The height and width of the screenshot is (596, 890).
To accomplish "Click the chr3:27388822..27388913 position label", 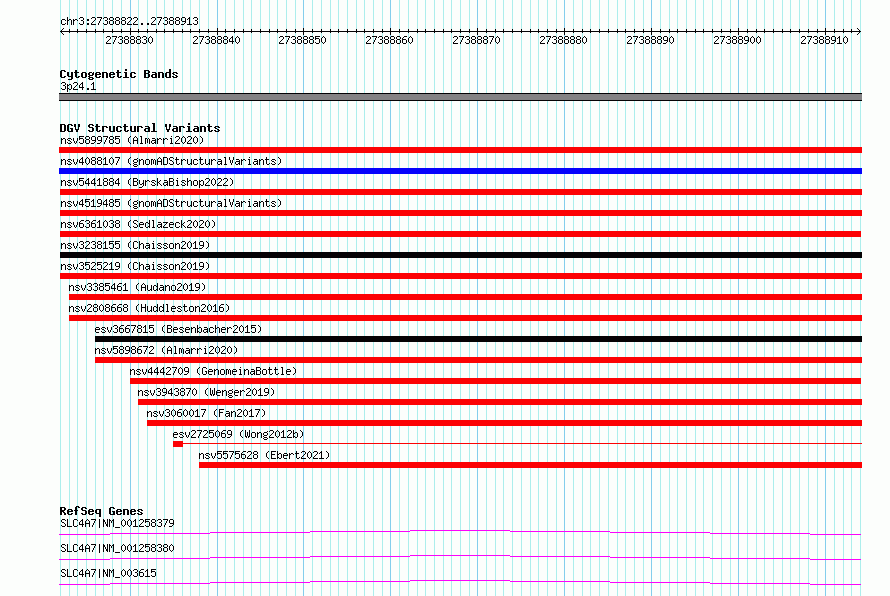I will 129,21.
